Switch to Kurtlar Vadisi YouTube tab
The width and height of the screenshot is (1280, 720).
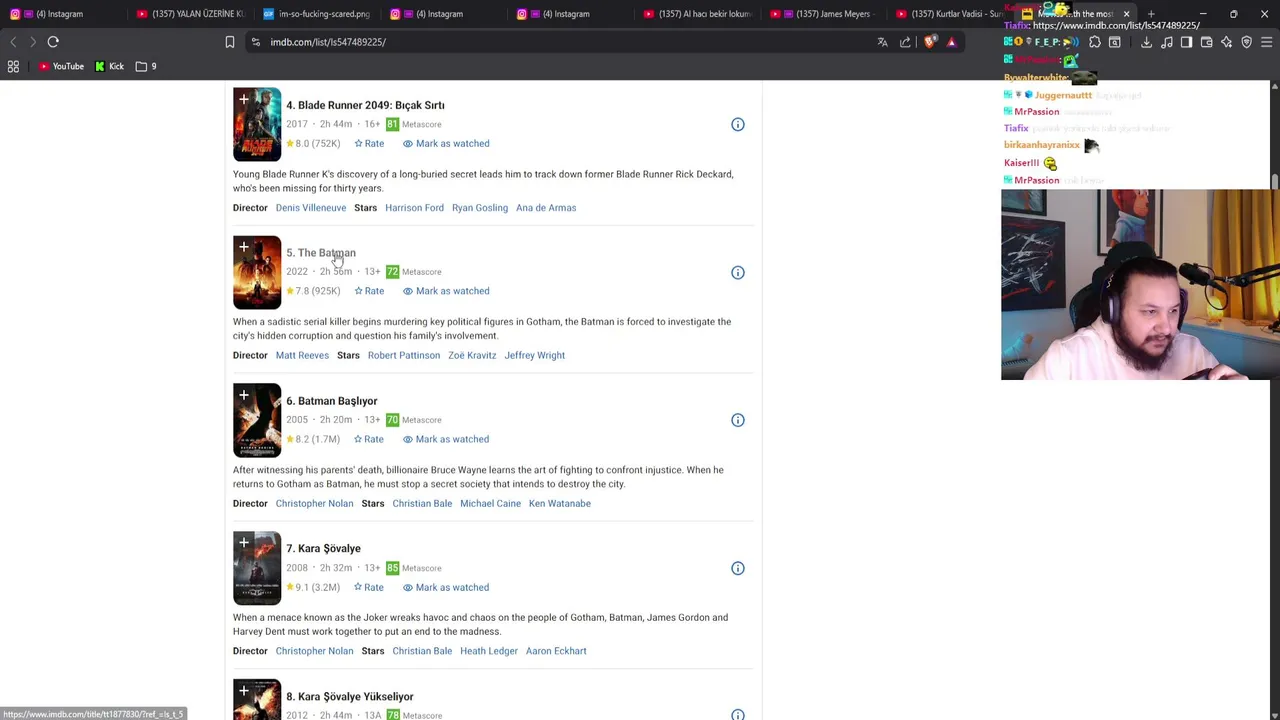pyautogui.click(x=950, y=14)
